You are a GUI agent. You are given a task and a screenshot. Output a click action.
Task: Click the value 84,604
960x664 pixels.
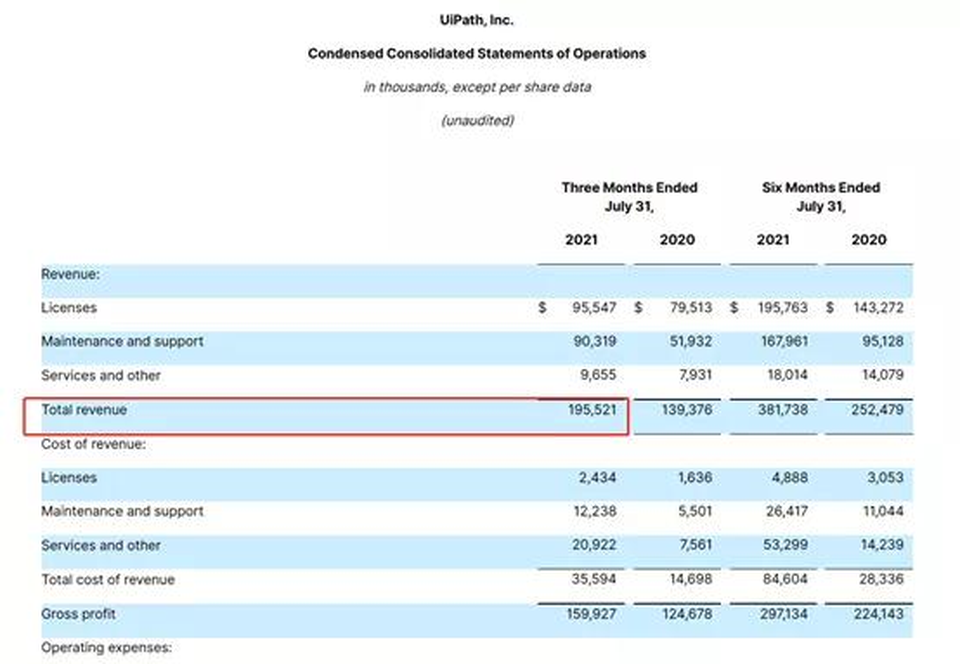click(786, 579)
